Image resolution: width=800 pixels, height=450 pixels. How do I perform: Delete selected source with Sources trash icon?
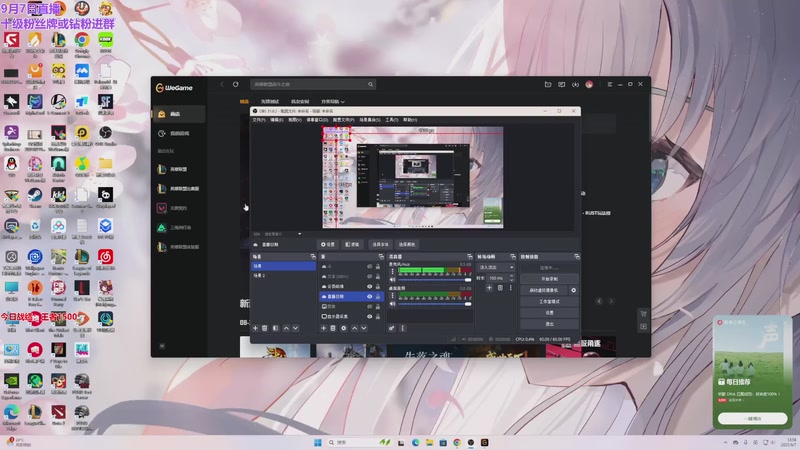(333, 328)
